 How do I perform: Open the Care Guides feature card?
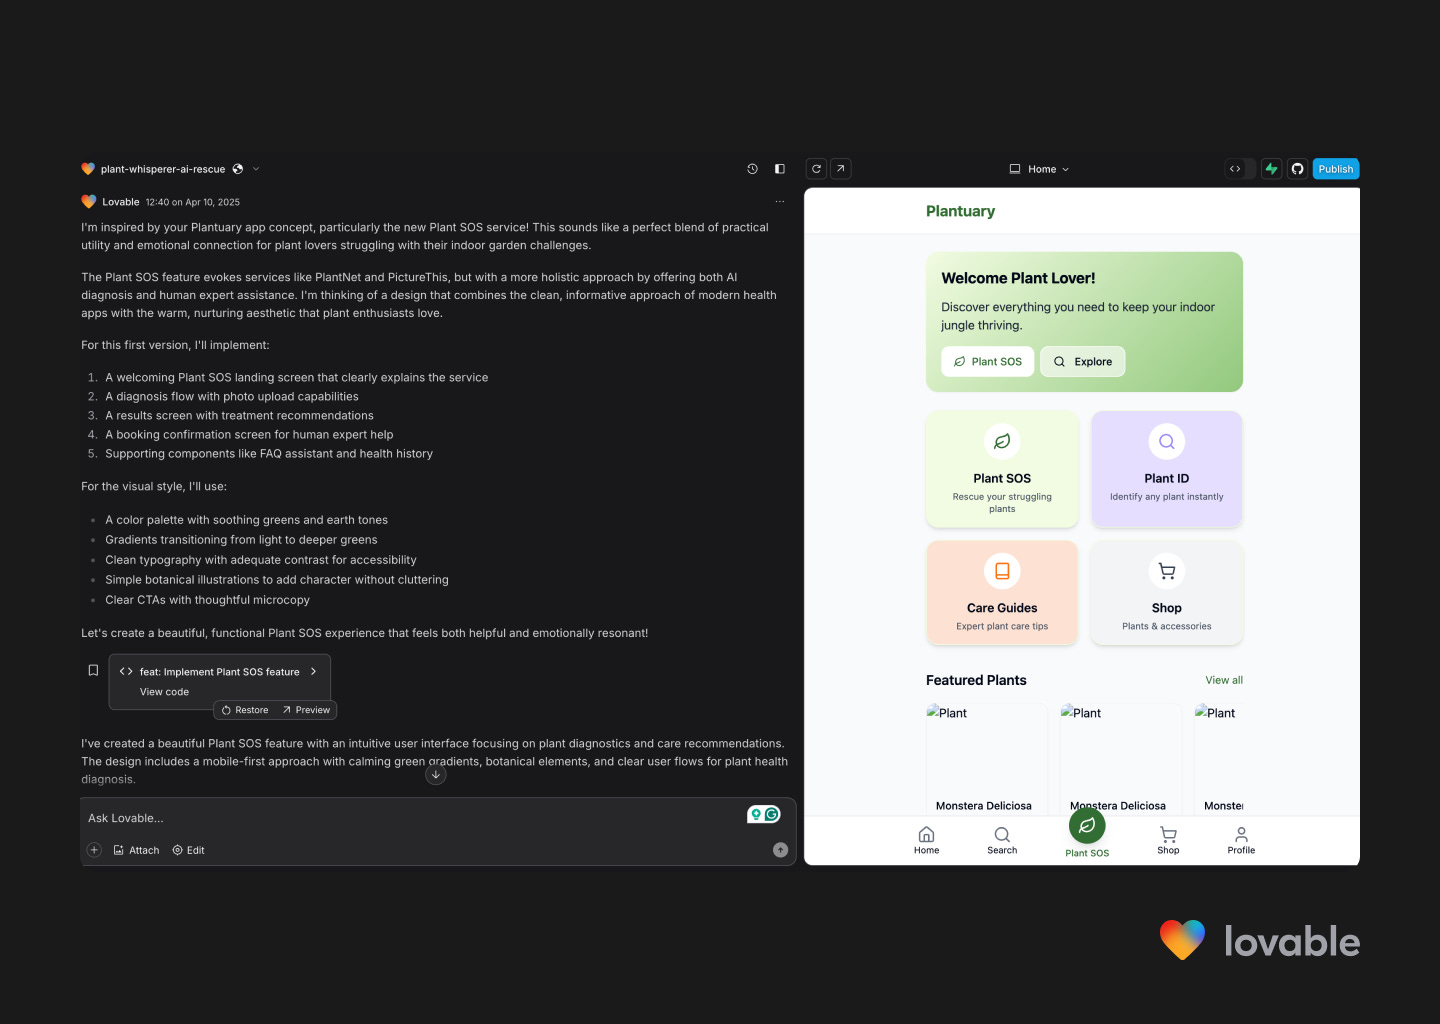[1002, 593]
